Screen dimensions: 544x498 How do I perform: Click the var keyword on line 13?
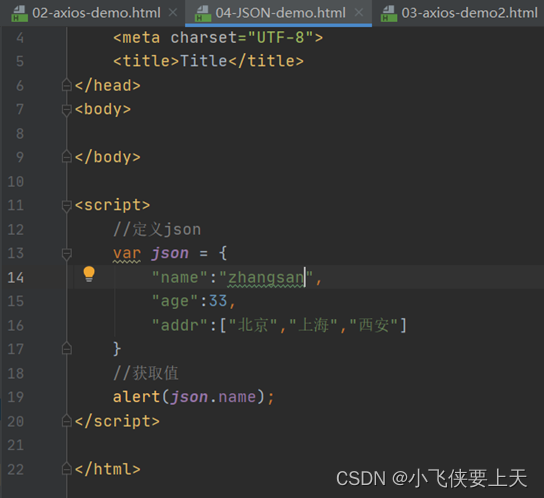pyautogui.click(x=127, y=253)
